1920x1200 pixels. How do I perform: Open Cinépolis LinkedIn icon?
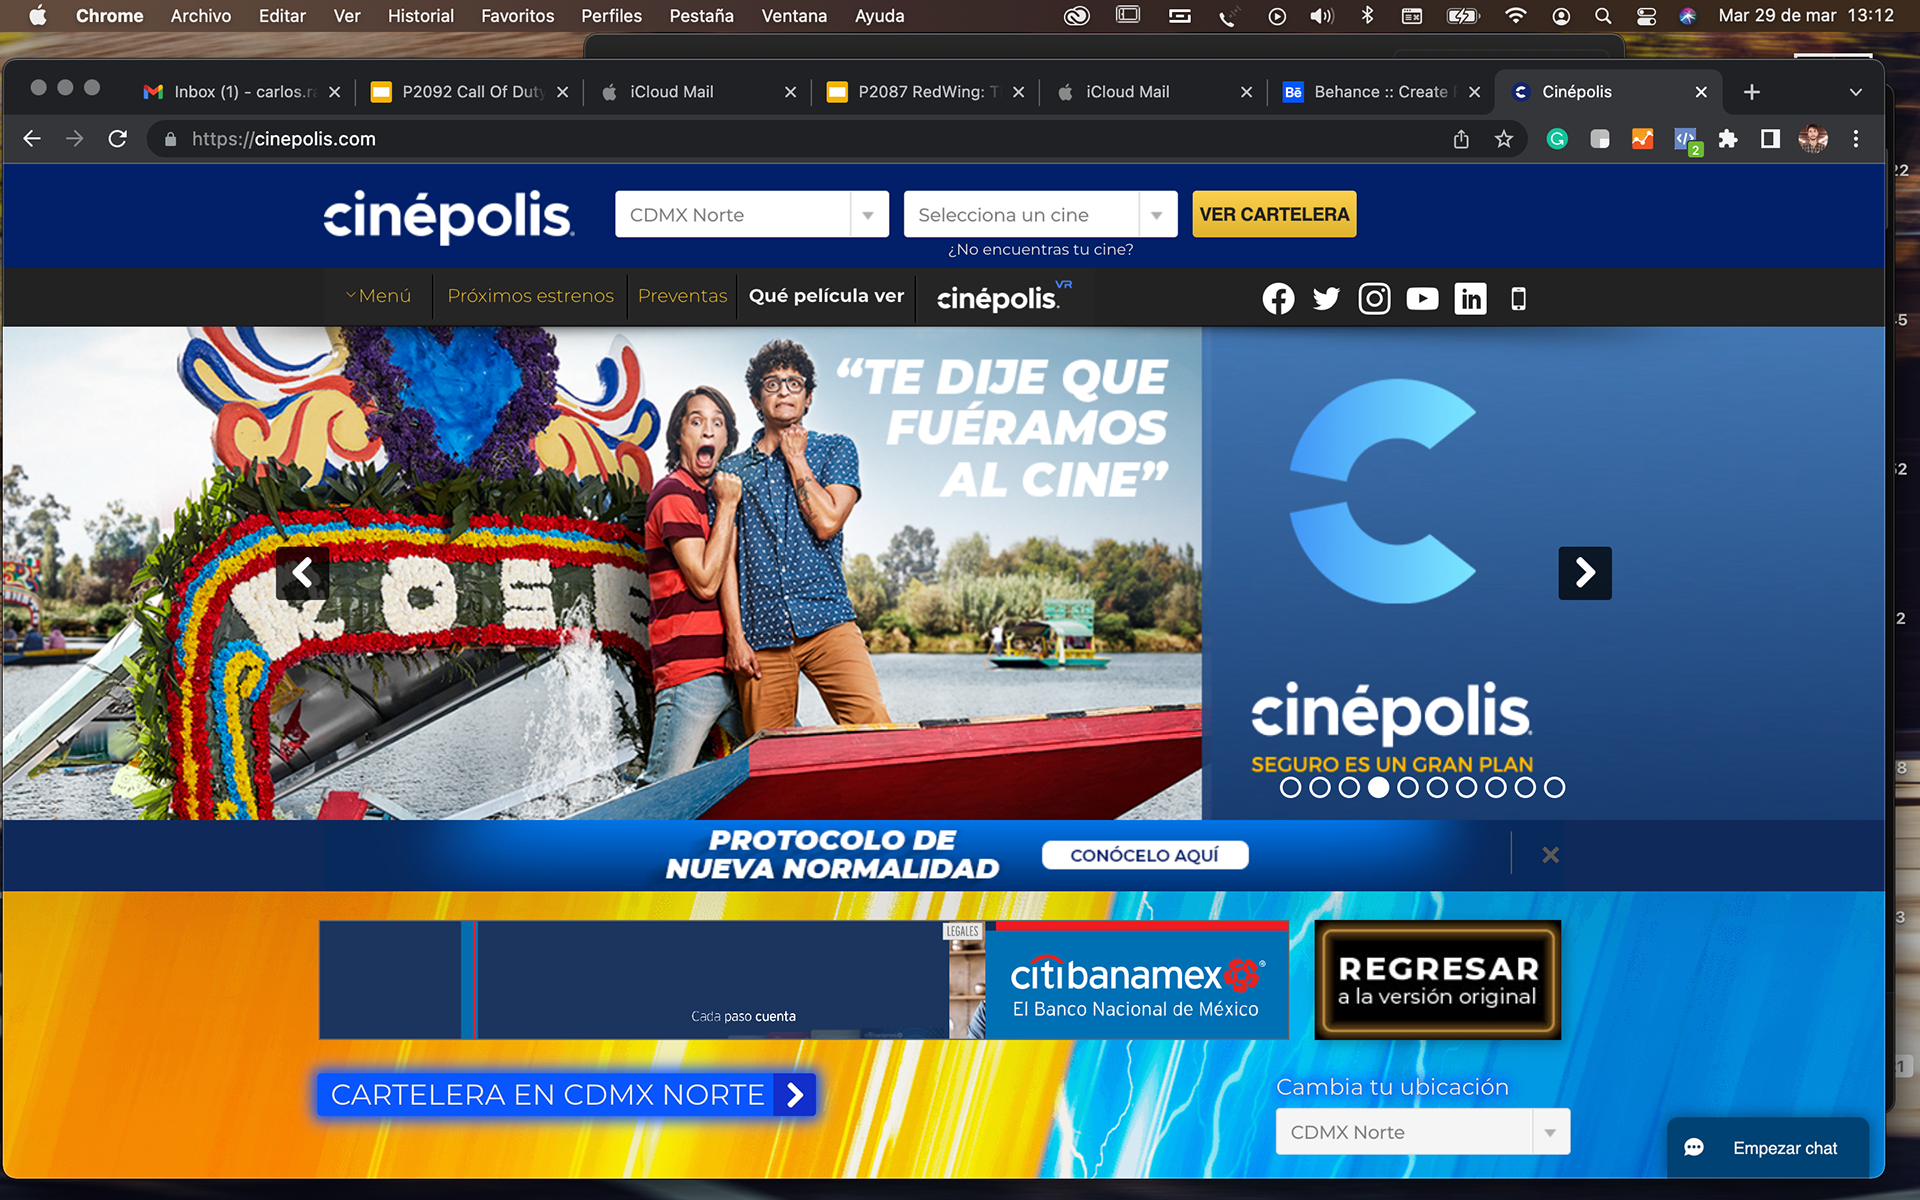1470,298
